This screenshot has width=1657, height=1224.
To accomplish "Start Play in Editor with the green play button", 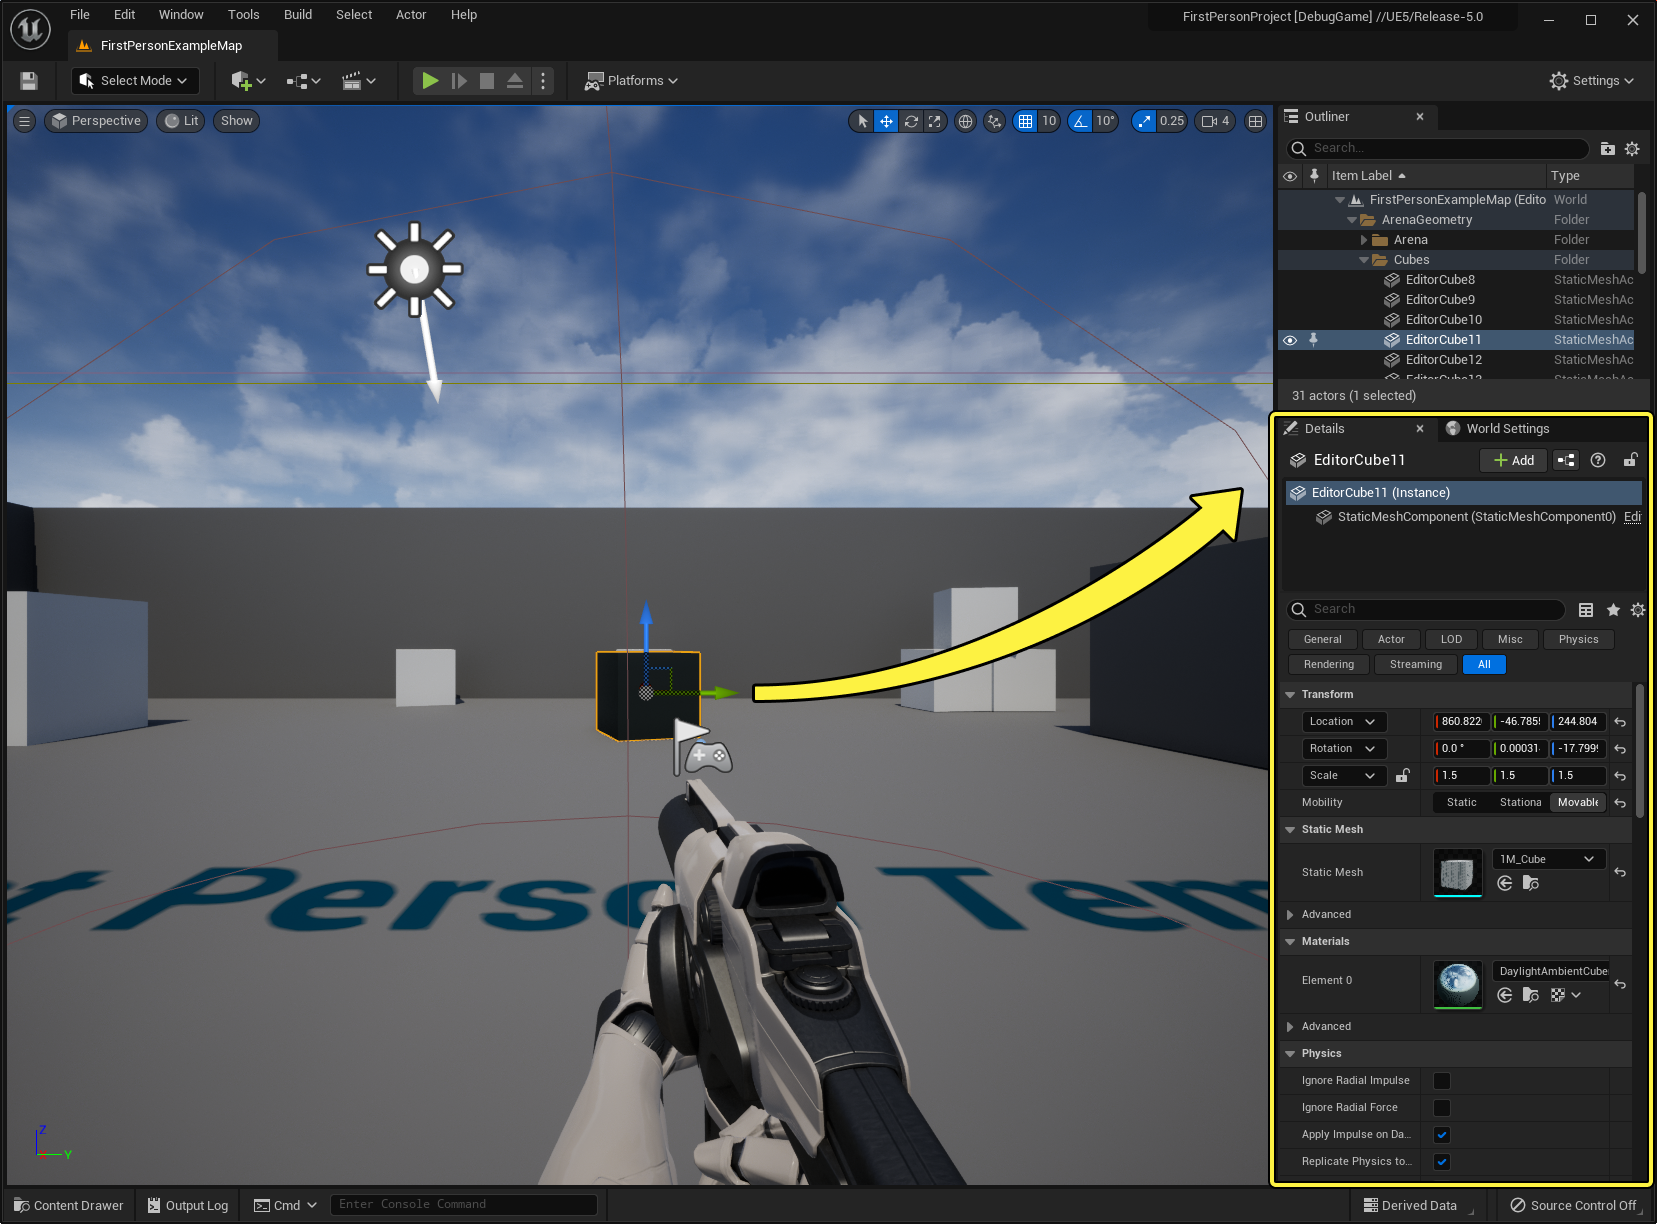I will click(x=430, y=81).
